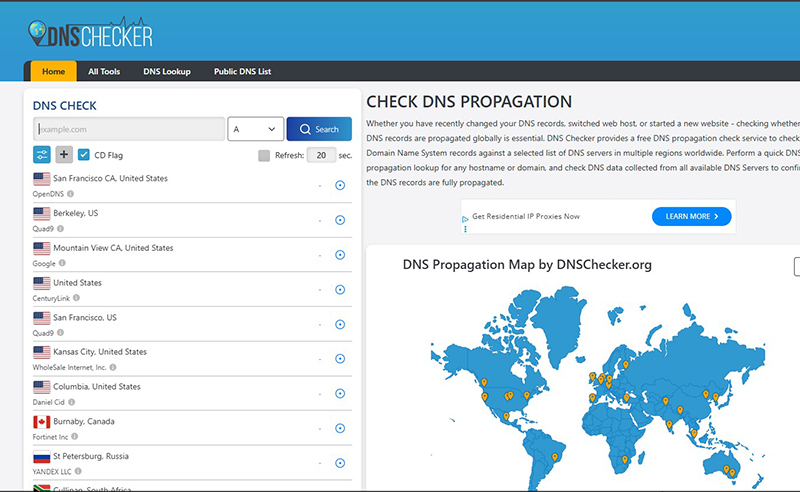Click the domain name input field
The width and height of the screenshot is (800, 492).
[x=129, y=129]
